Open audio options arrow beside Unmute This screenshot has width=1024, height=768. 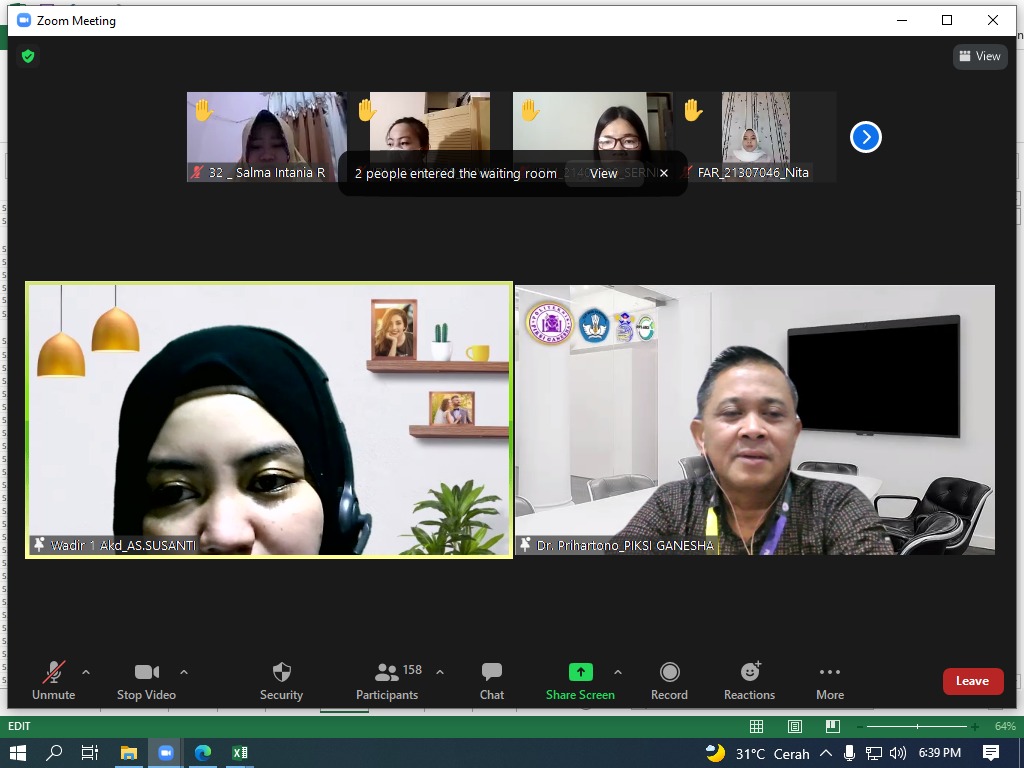(x=86, y=672)
